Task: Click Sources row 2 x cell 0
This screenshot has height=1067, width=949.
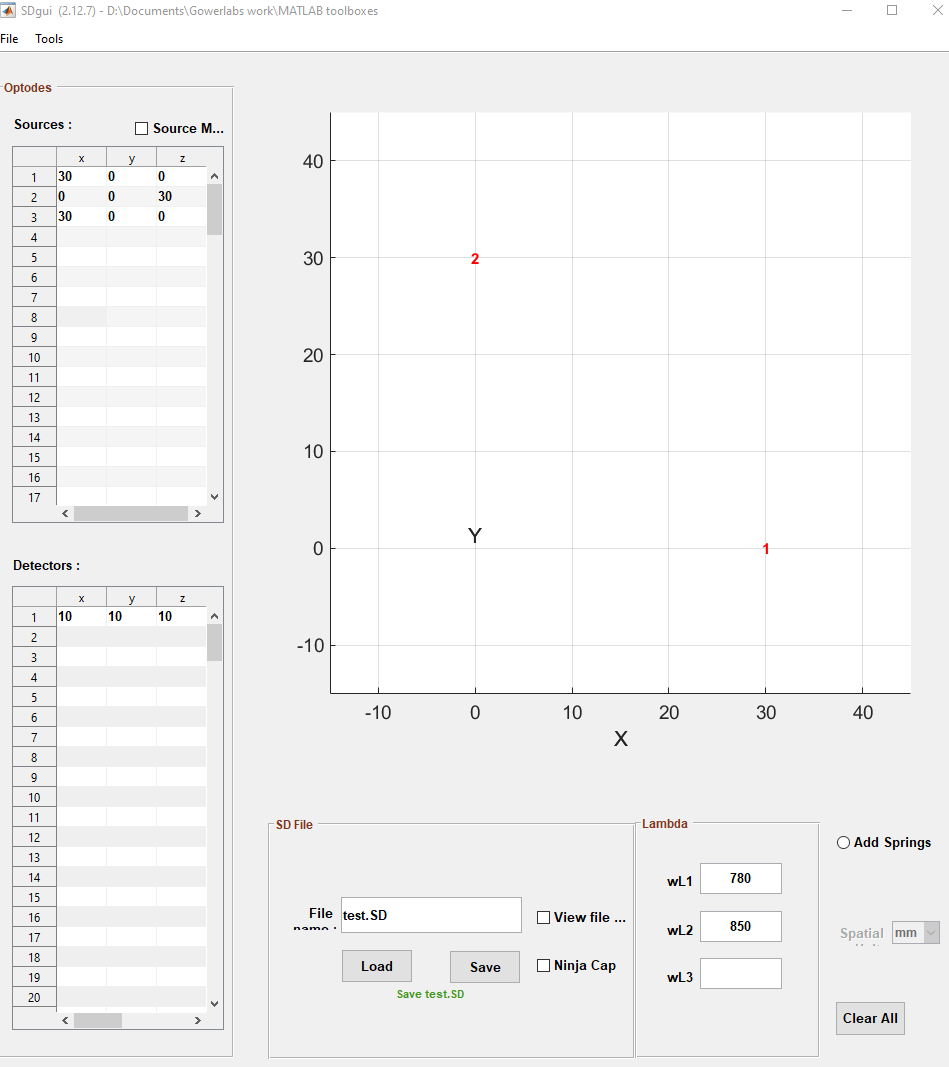Action: point(82,196)
